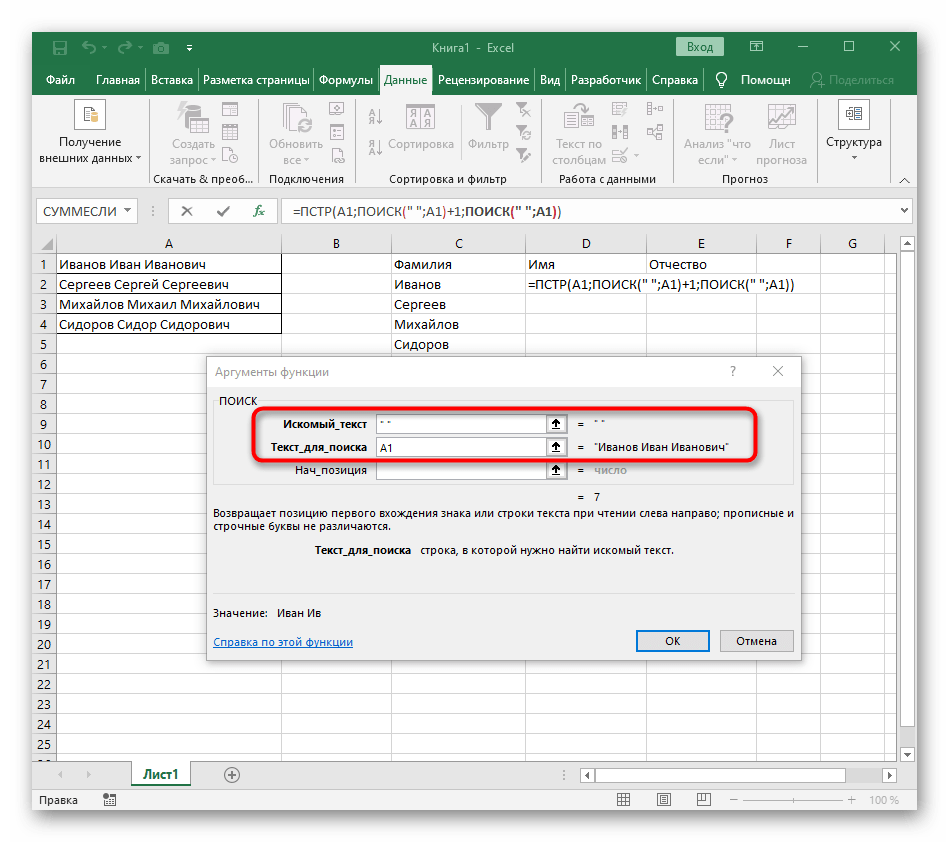Click the Redo arrow icon
The height and width of the screenshot is (842, 949).
(125, 47)
